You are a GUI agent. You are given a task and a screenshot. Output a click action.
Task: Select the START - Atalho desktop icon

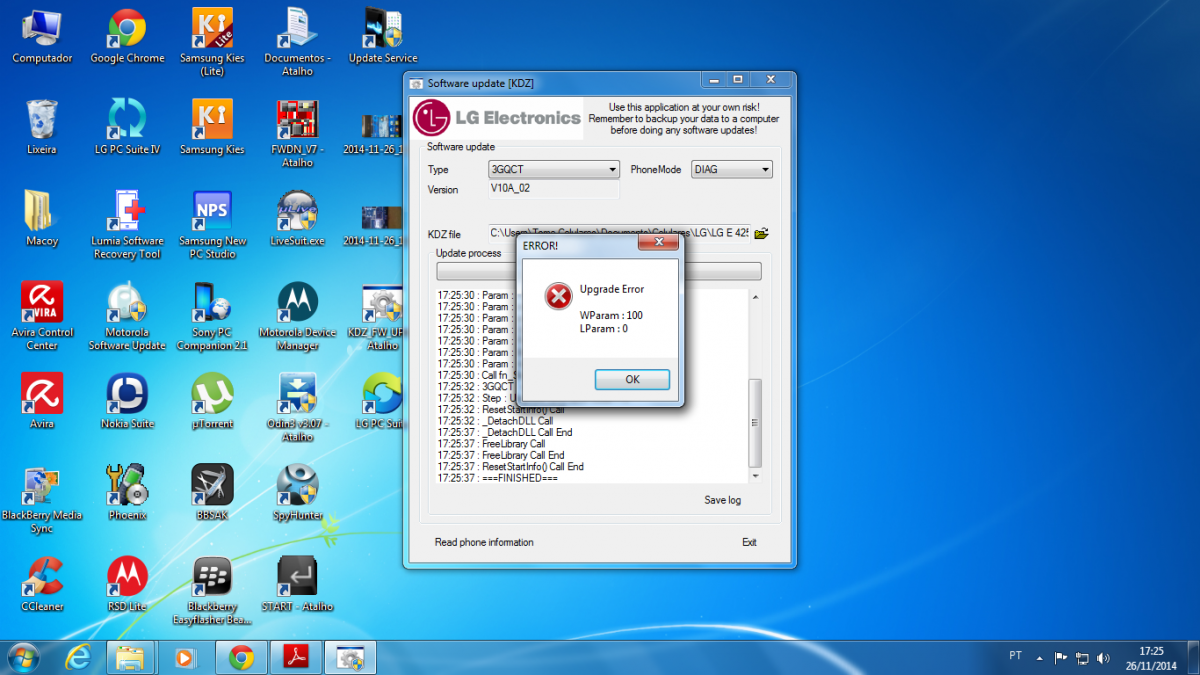coord(297,584)
